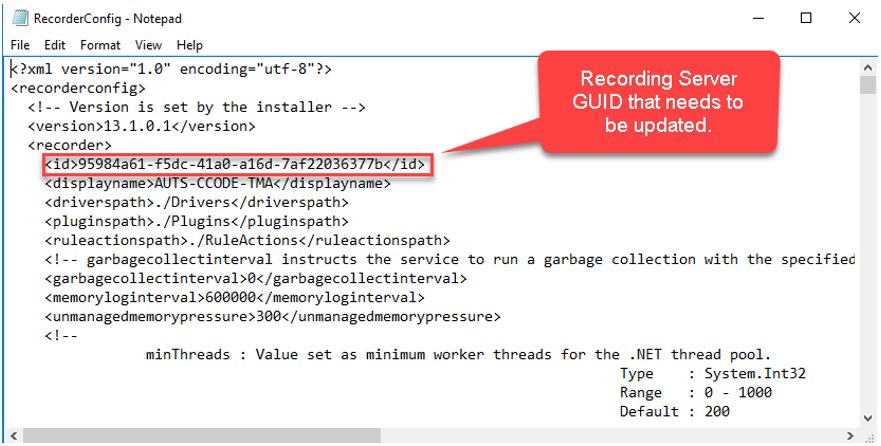Image resolution: width=881 pixels, height=446 pixels.
Task: Open the Edit menu
Action: coord(55,45)
